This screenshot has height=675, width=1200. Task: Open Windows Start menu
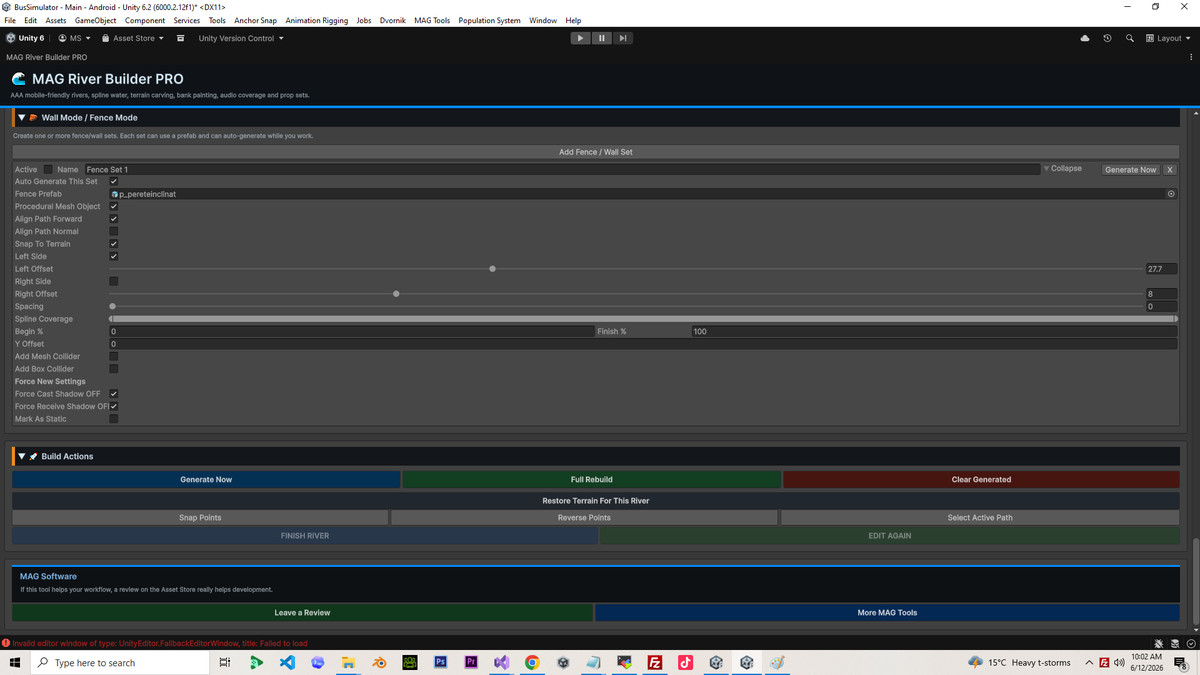point(15,663)
